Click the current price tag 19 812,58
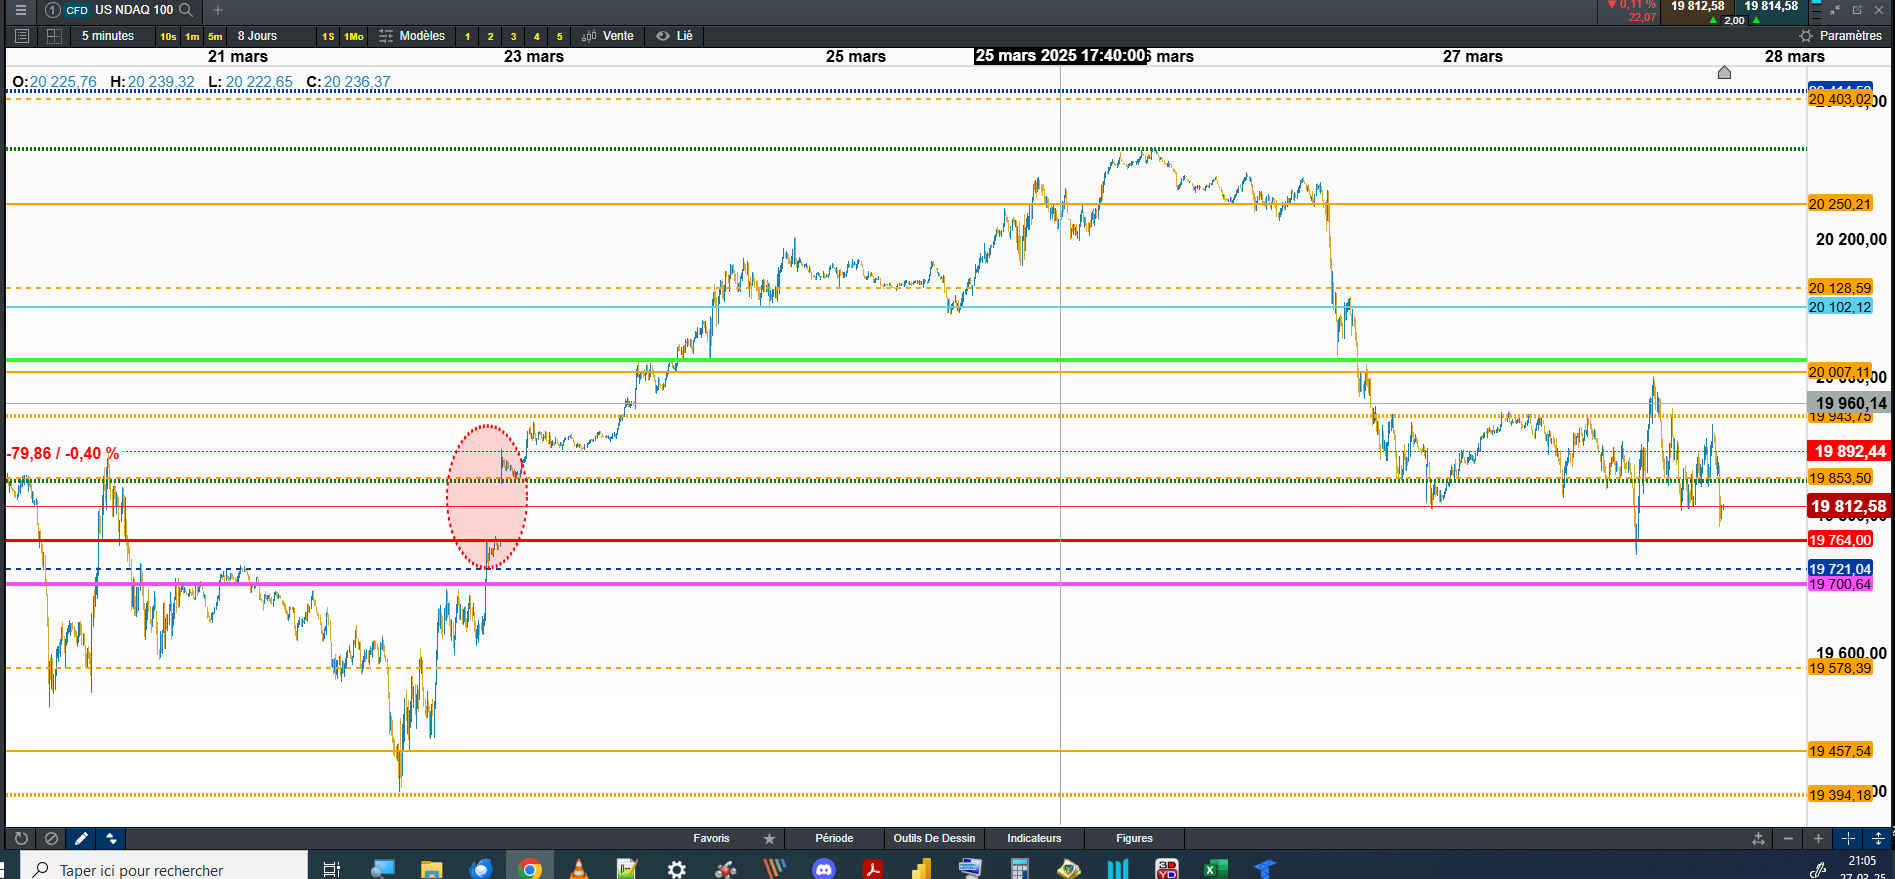Screen dimensions: 1895x879 1849,507
